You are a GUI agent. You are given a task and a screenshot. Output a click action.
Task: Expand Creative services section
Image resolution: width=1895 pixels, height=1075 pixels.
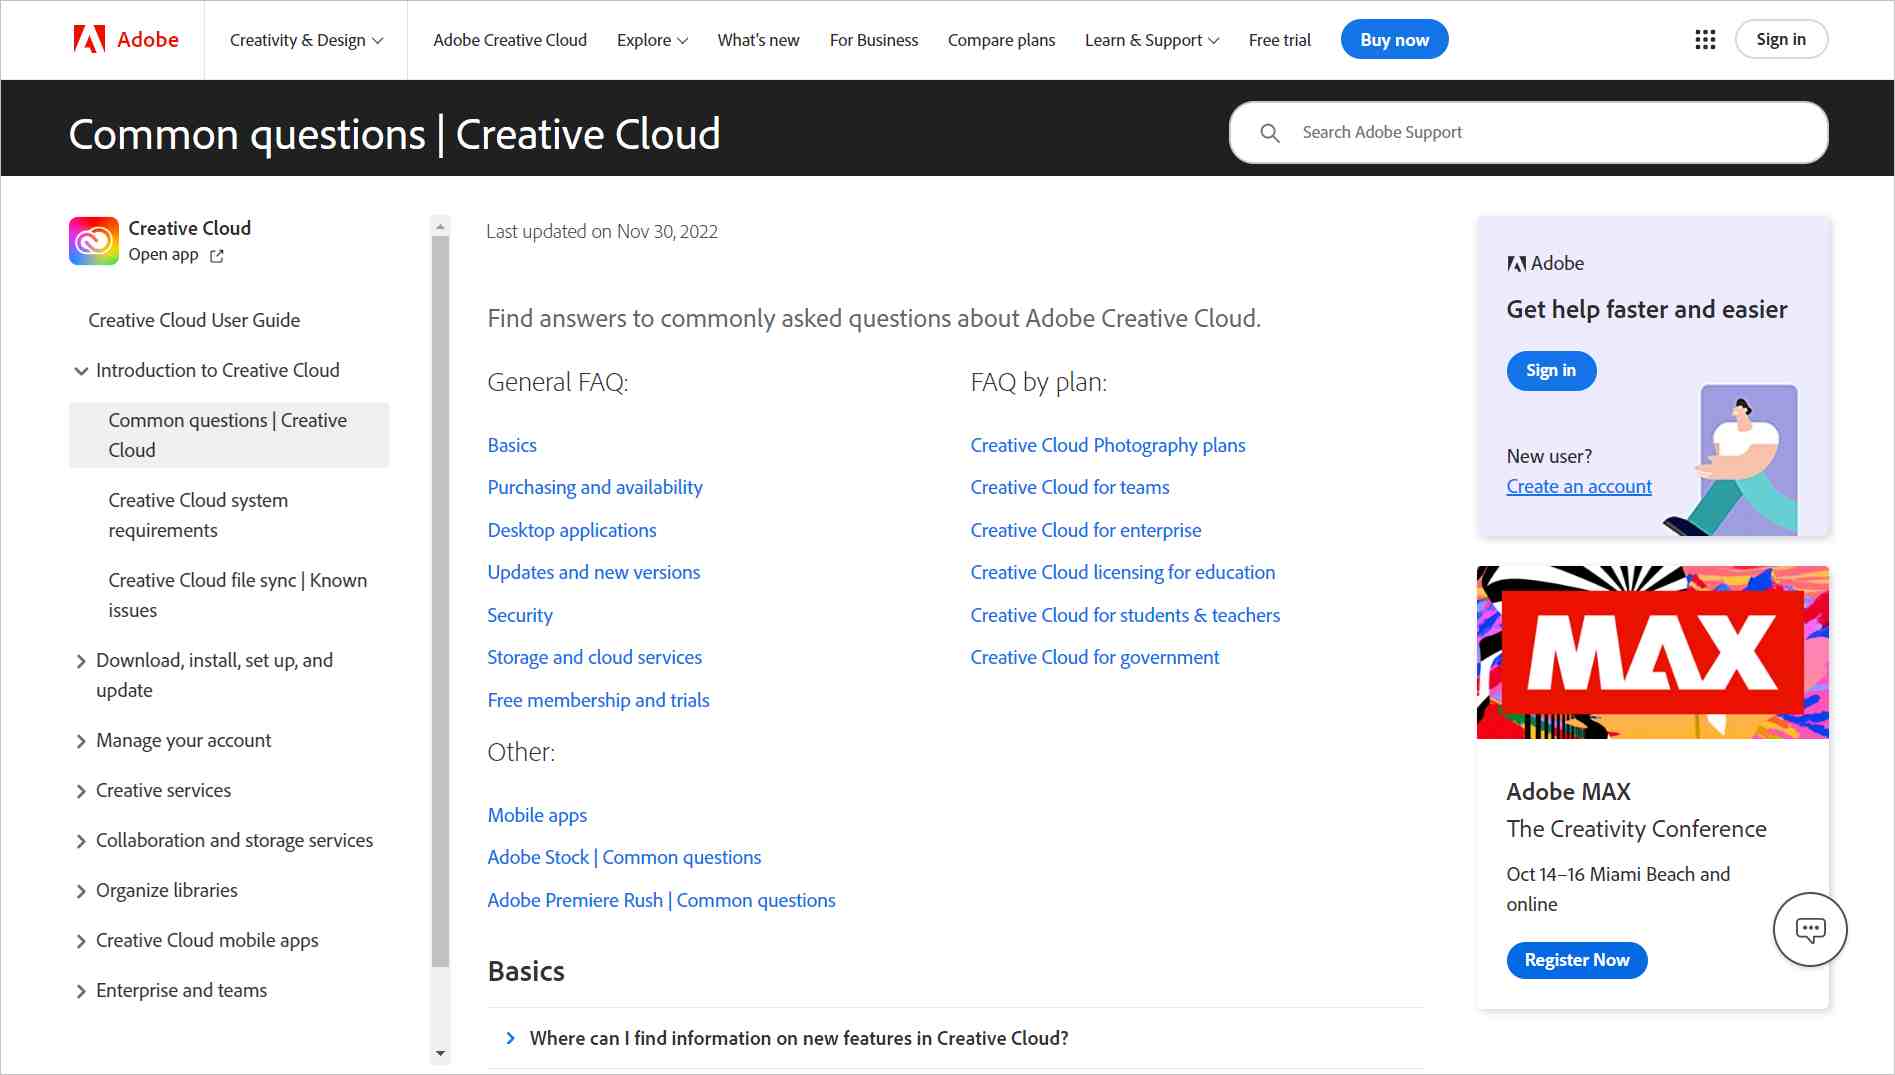pos(81,791)
